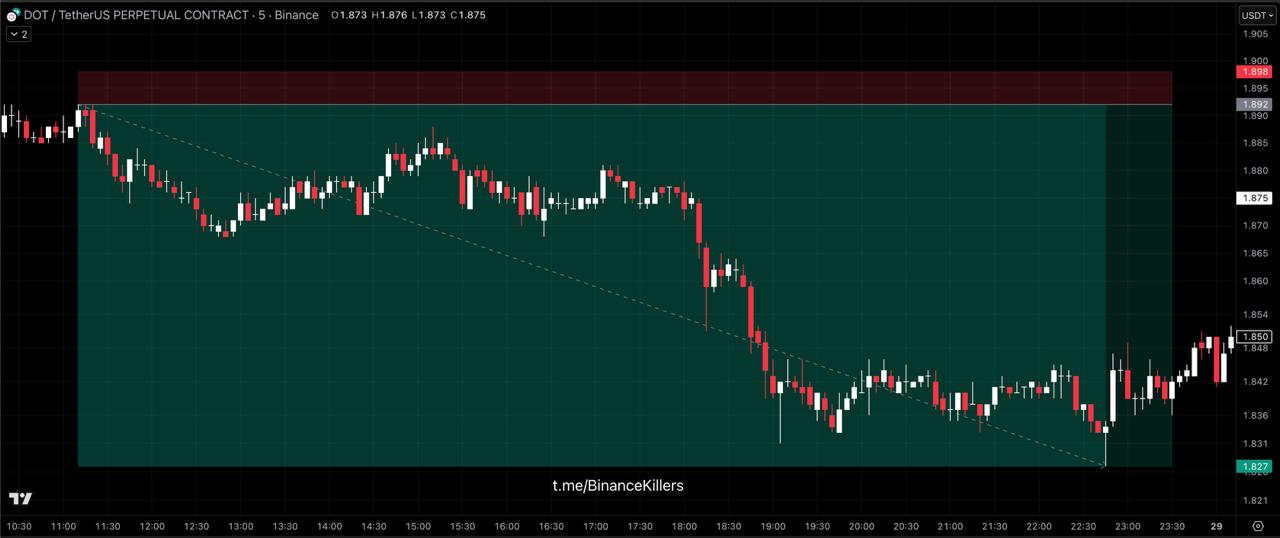
Task: Click the High value H1.876
Action: point(387,15)
